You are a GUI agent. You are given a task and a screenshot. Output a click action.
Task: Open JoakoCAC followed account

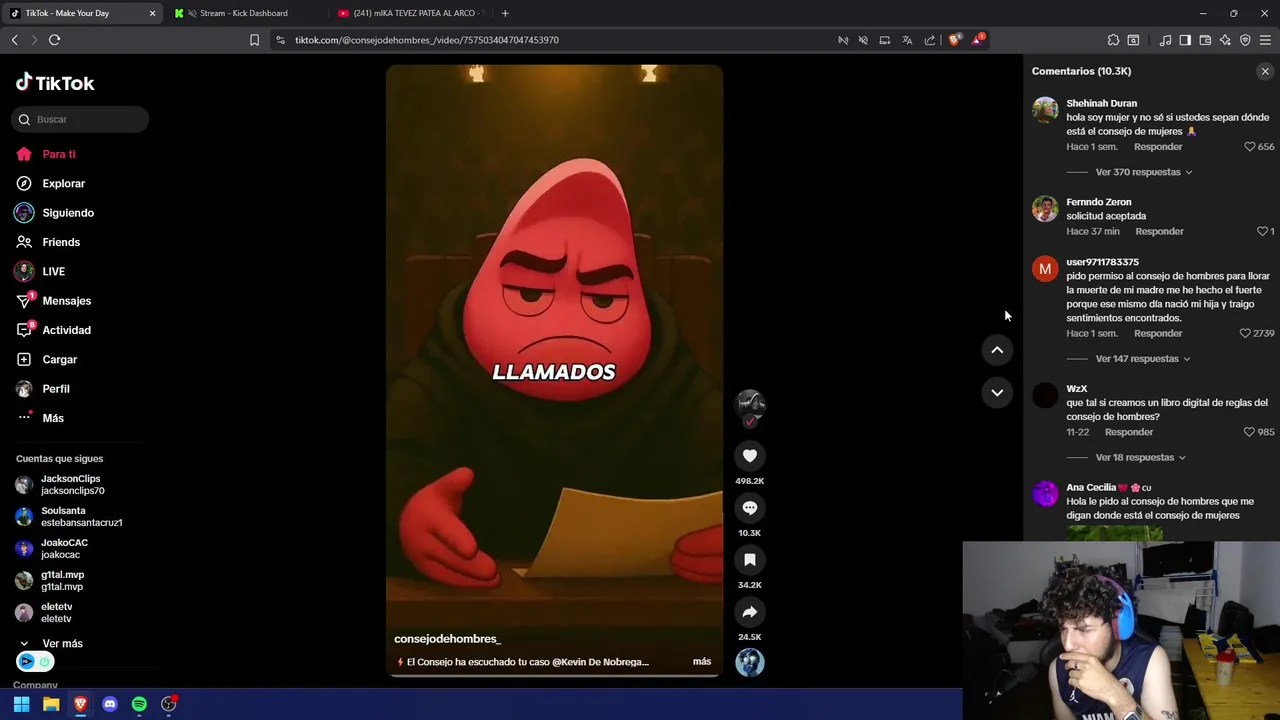(x=52, y=549)
